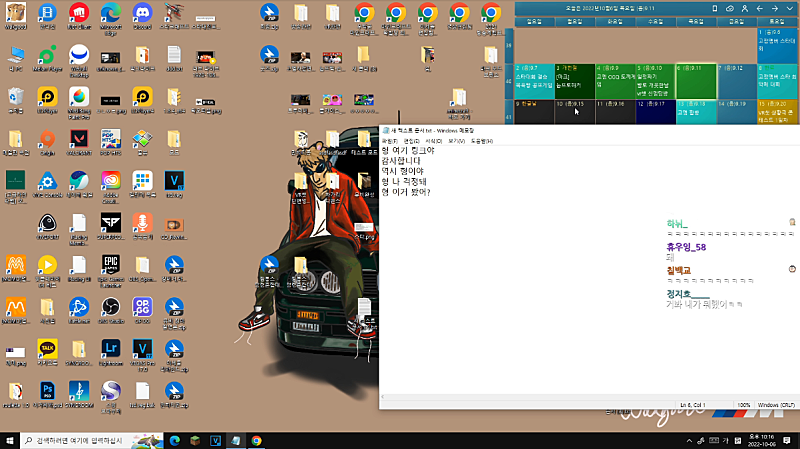Viewport: 800px width, 449px height.
Task: Open the Windows Start menu
Action: coord(11,440)
